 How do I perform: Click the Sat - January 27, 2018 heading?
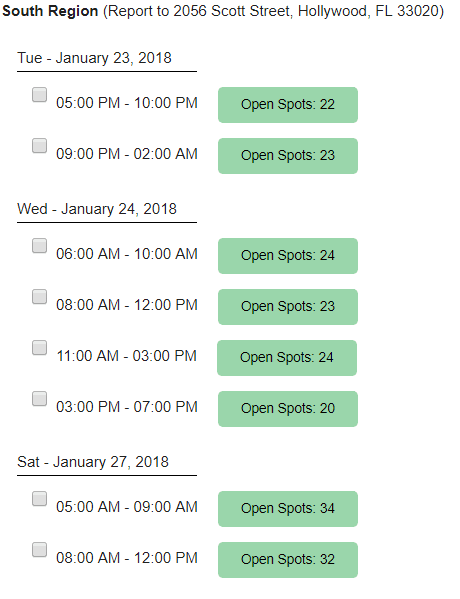tap(93, 462)
